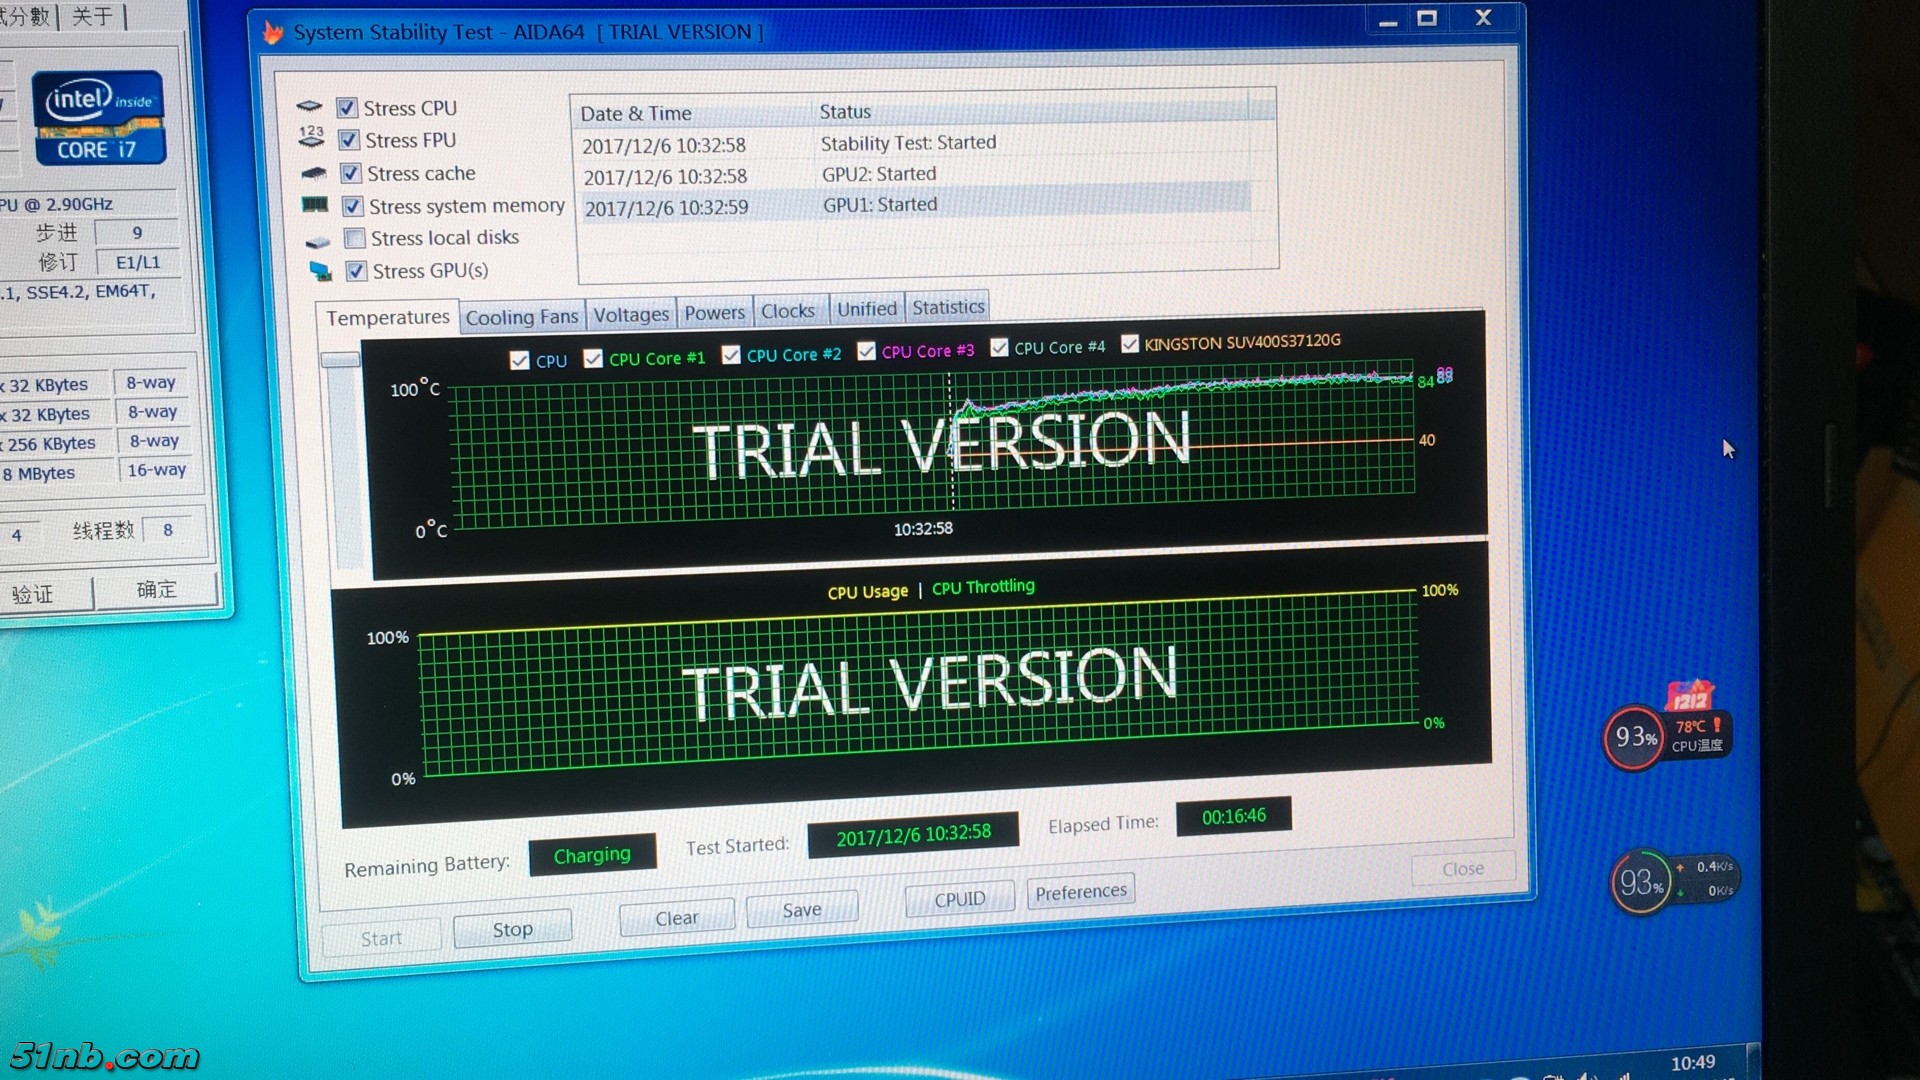Open the Voltages tab
Screen dimensions: 1920x1080
(631, 315)
